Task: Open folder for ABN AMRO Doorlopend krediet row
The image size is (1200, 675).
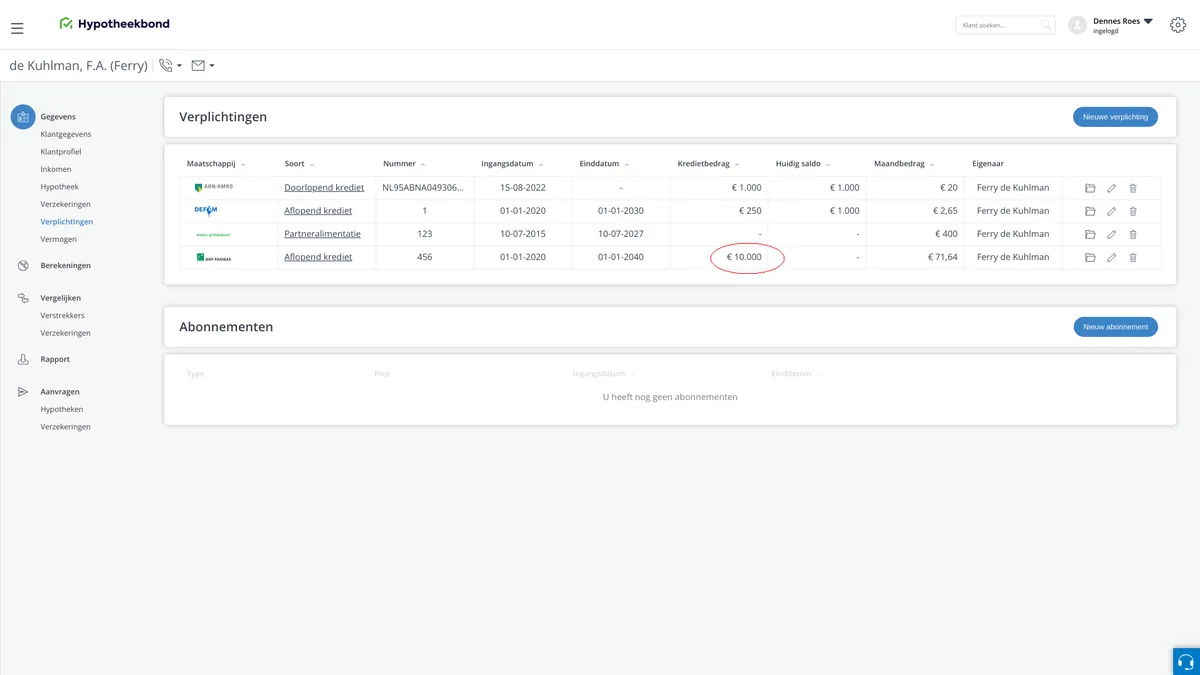Action: point(1090,188)
